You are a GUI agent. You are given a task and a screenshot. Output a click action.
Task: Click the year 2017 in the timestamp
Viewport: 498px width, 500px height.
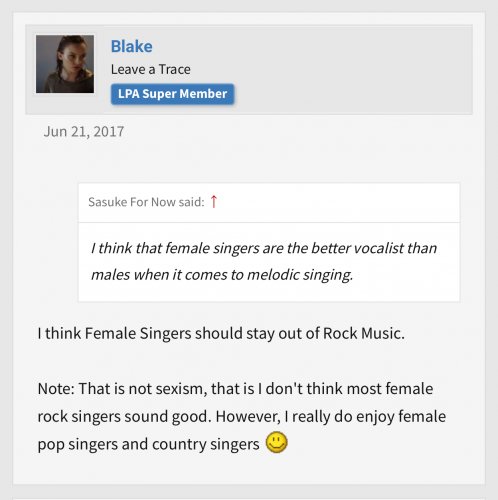click(109, 132)
